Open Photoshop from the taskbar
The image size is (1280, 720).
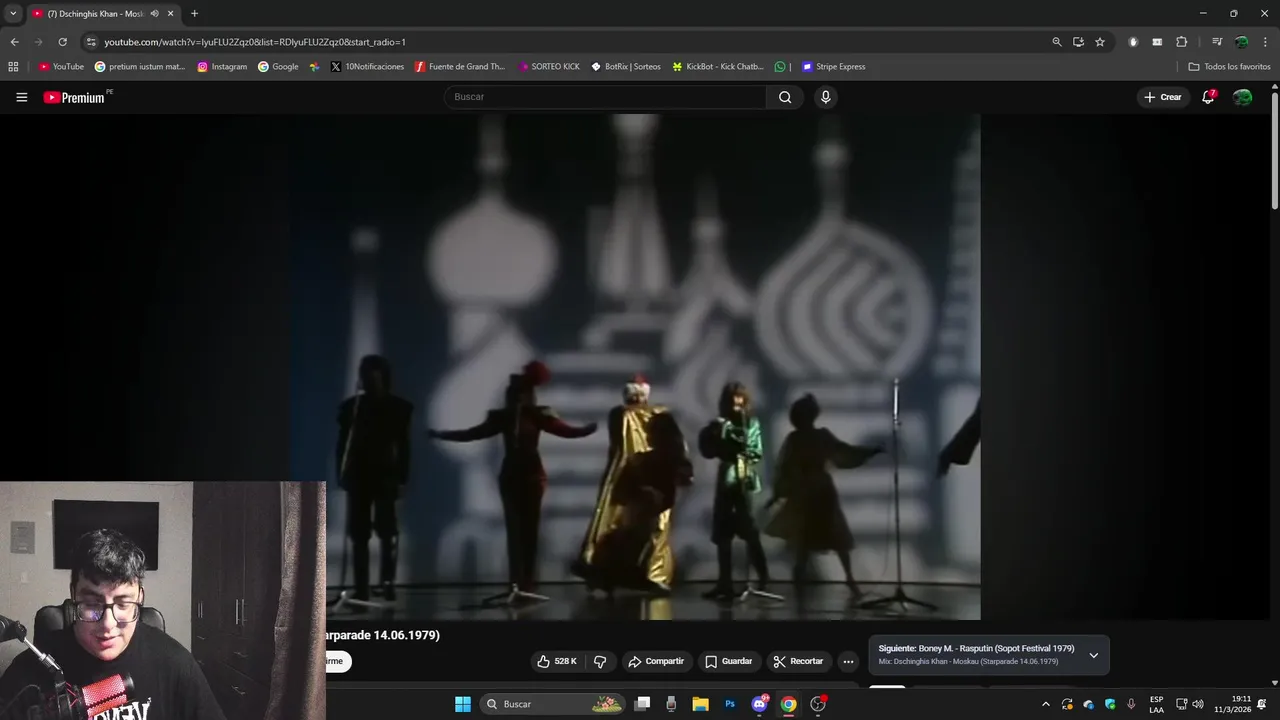coord(730,704)
